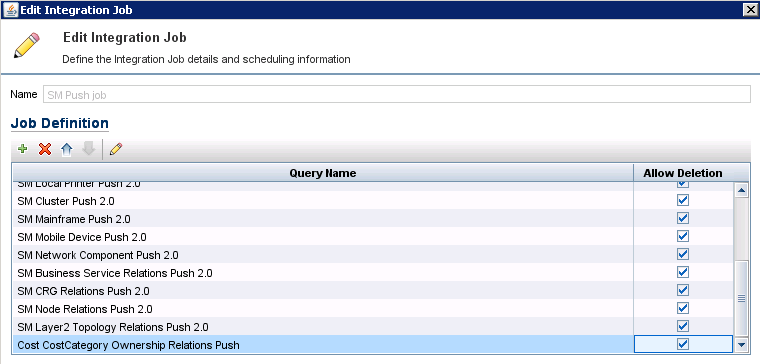Image resolution: width=760 pixels, height=364 pixels.
Task: Click the green plus Add query icon
Action: pos(22,149)
